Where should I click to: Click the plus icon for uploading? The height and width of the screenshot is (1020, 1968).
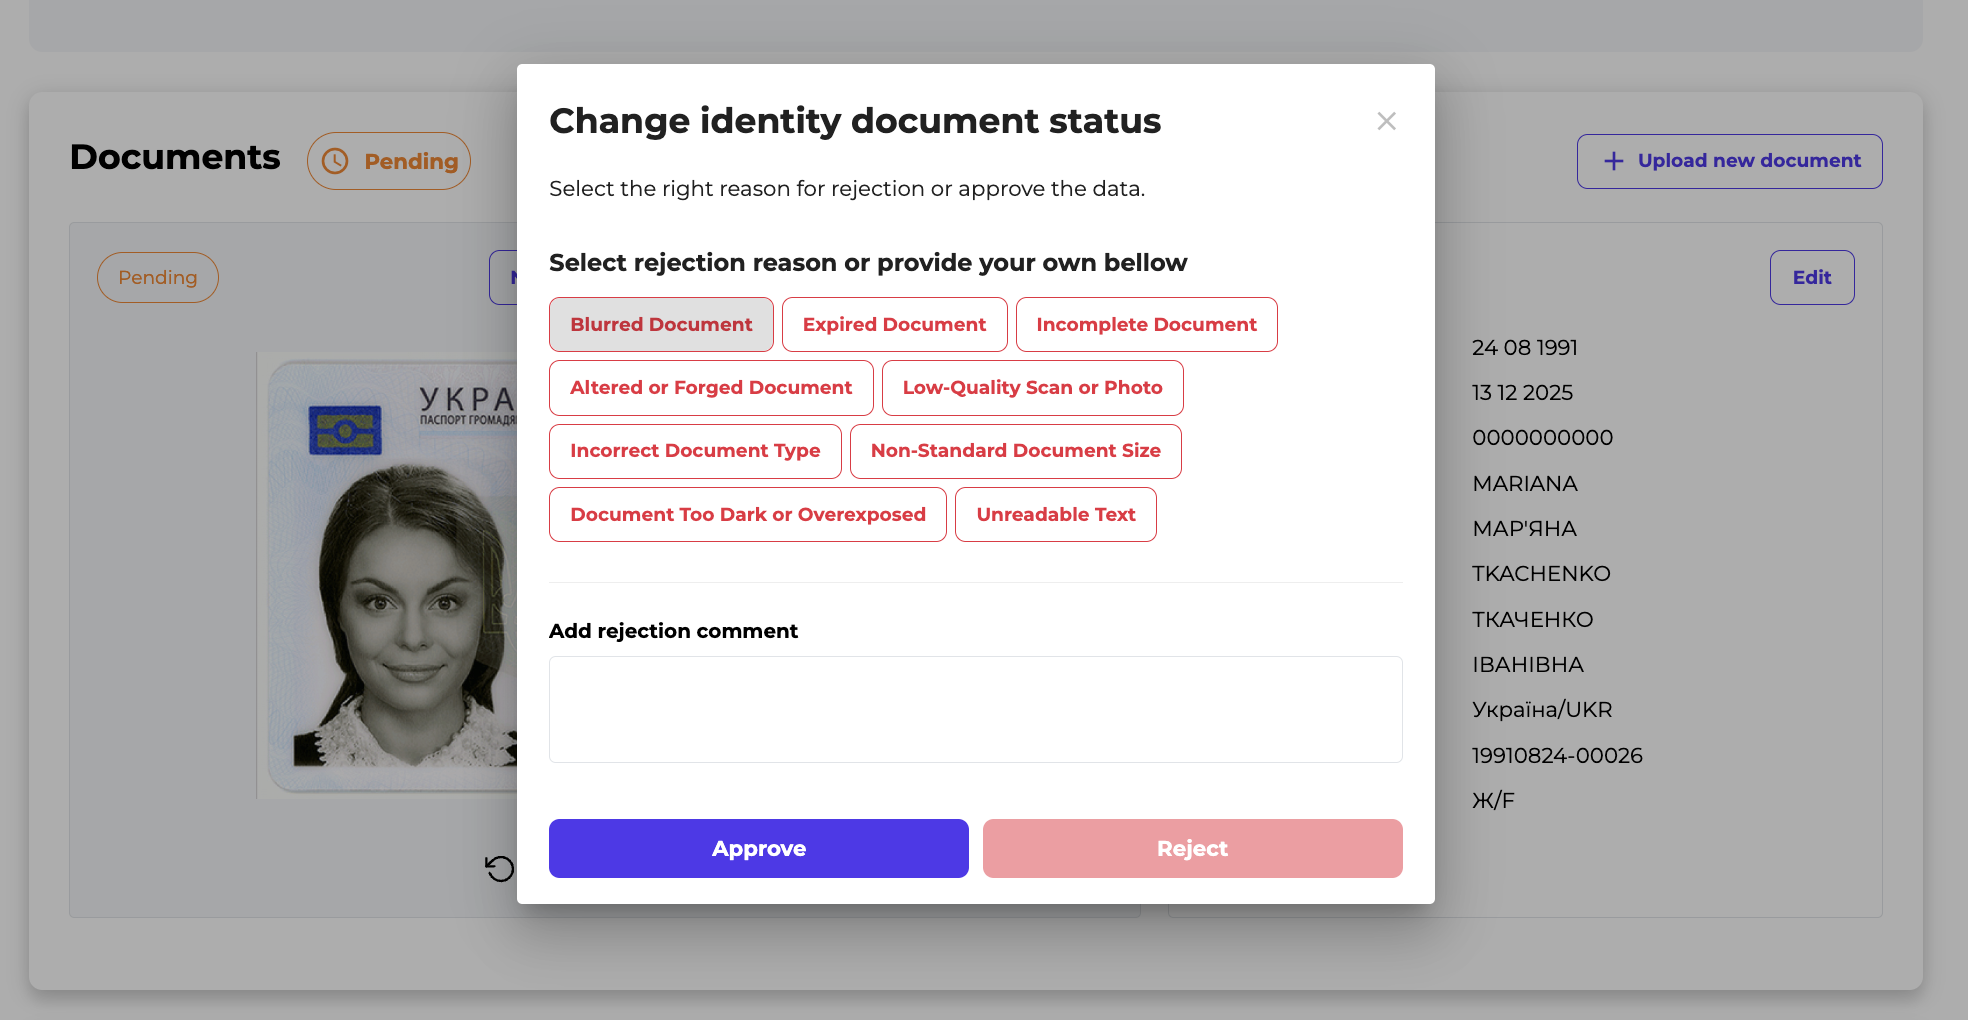[x=1613, y=161]
